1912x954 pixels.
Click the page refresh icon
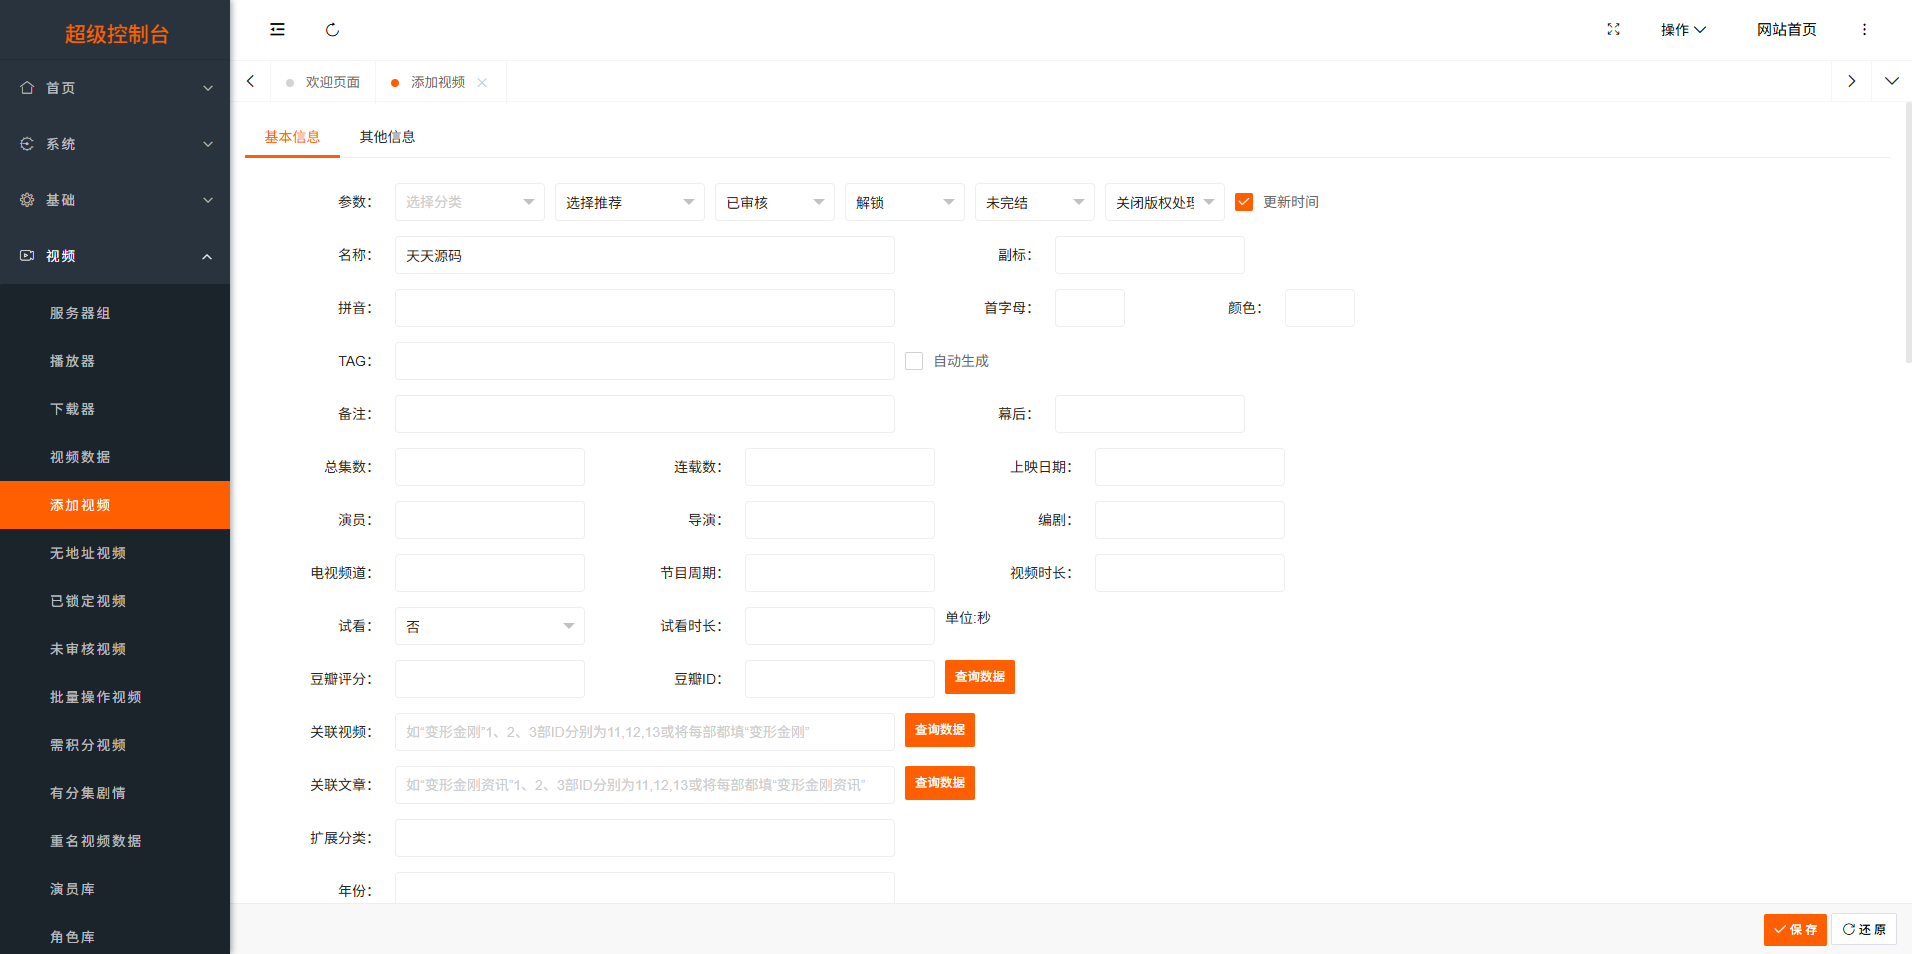point(332,30)
